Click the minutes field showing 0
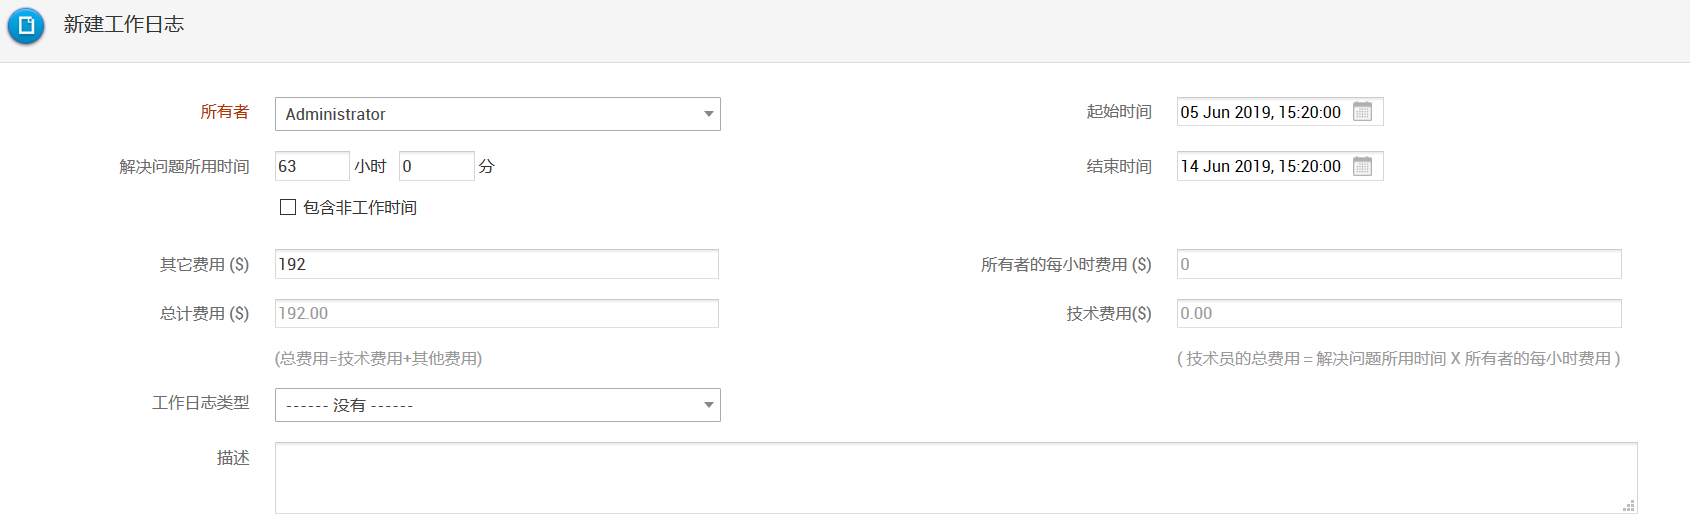This screenshot has height=527, width=1690. (x=436, y=166)
